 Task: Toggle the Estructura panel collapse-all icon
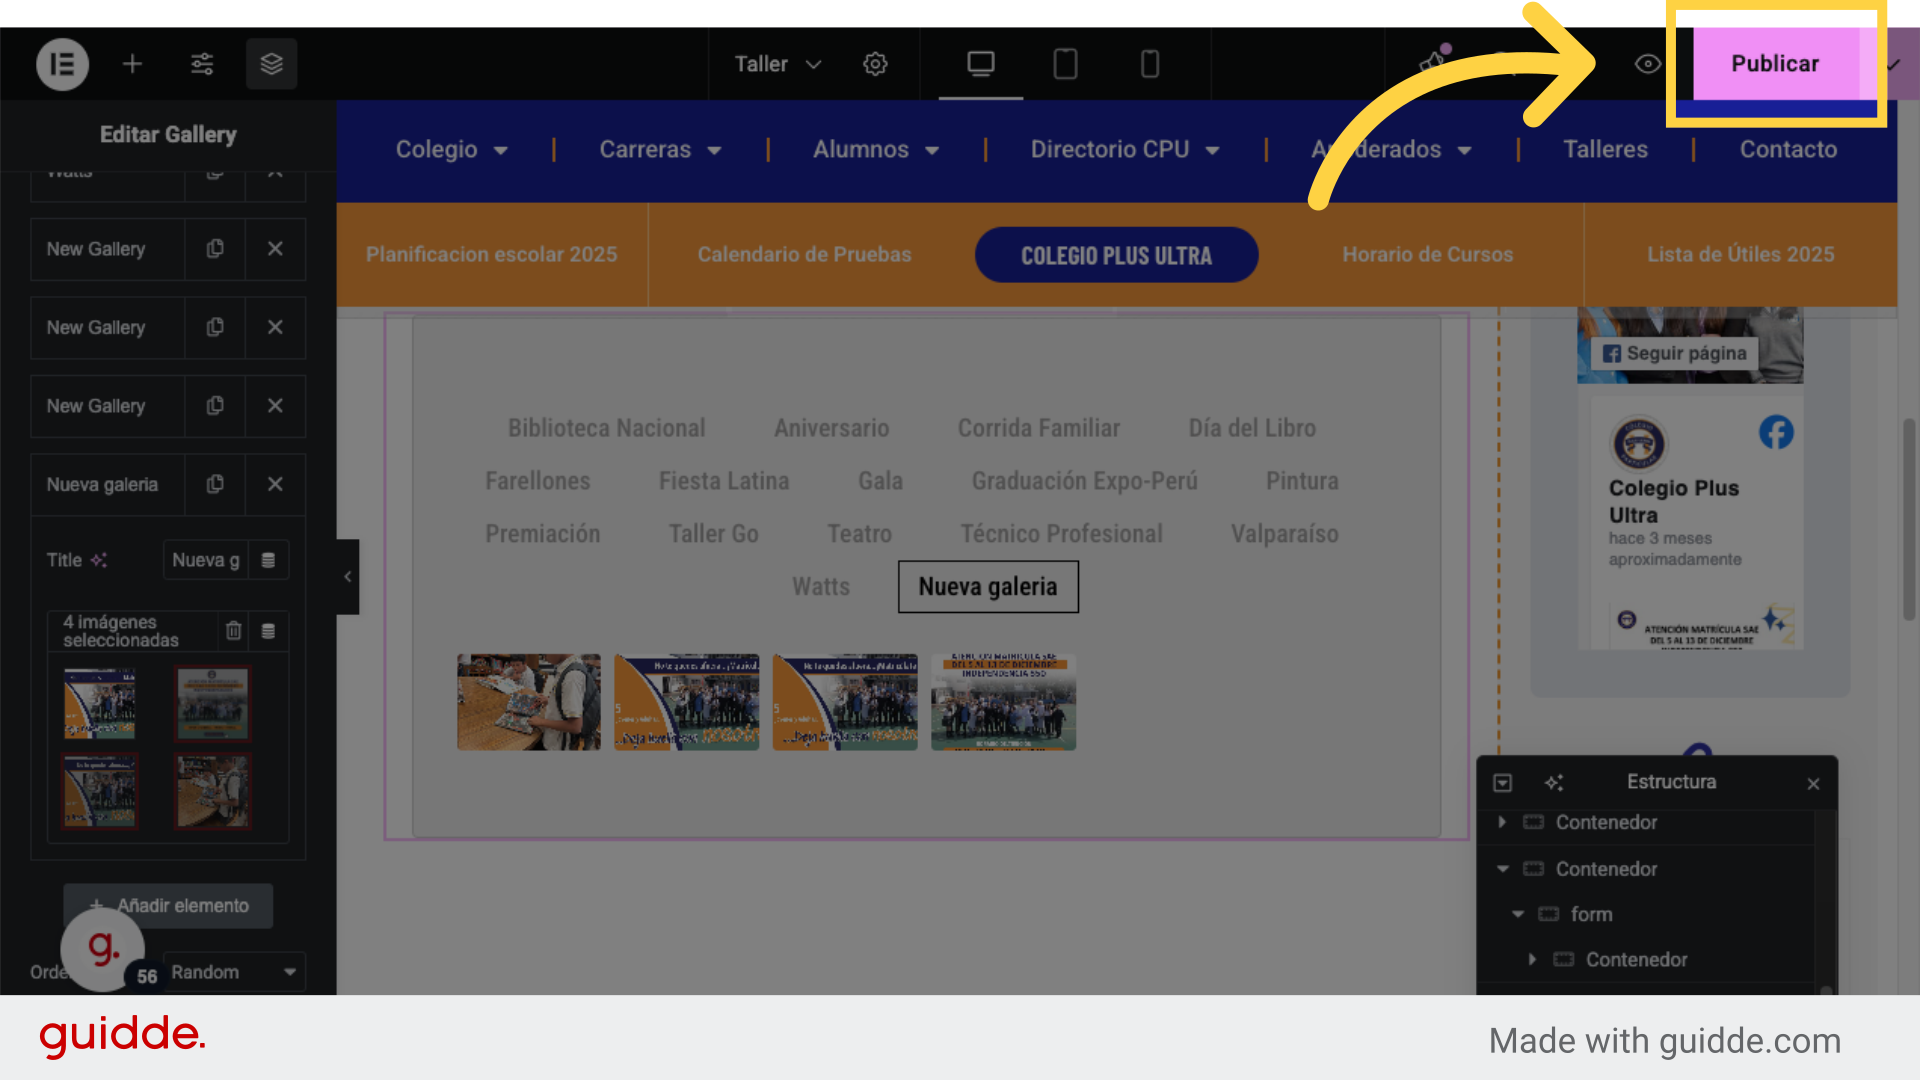[1502, 783]
